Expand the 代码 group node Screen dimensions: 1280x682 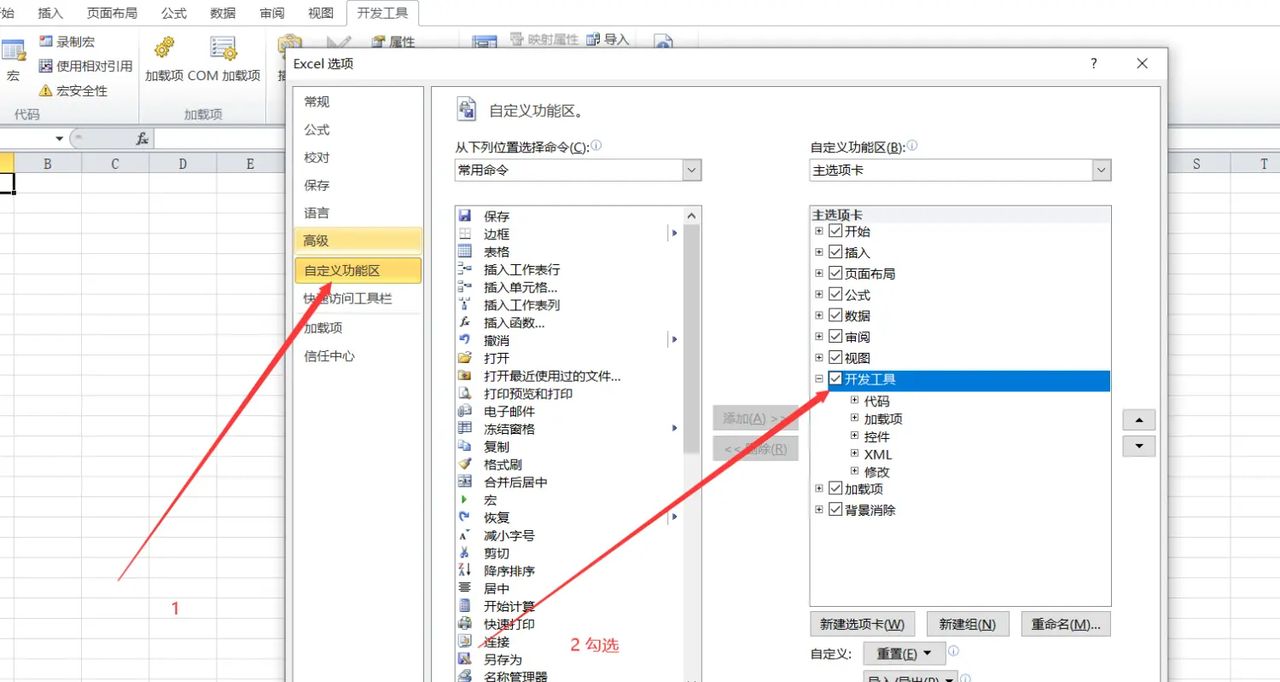click(855, 400)
